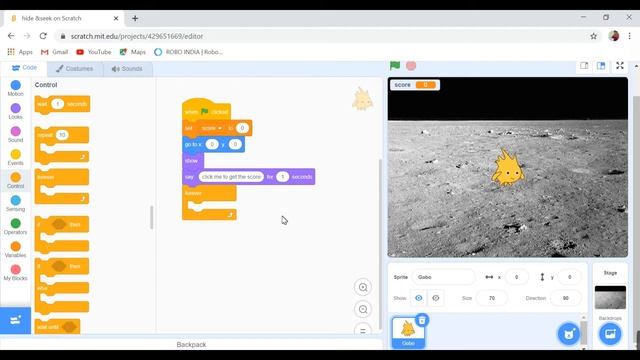Image resolution: width=640 pixels, height=360 pixels.
Task: Open the Maps bookmark
Action: tap(132, 52)
